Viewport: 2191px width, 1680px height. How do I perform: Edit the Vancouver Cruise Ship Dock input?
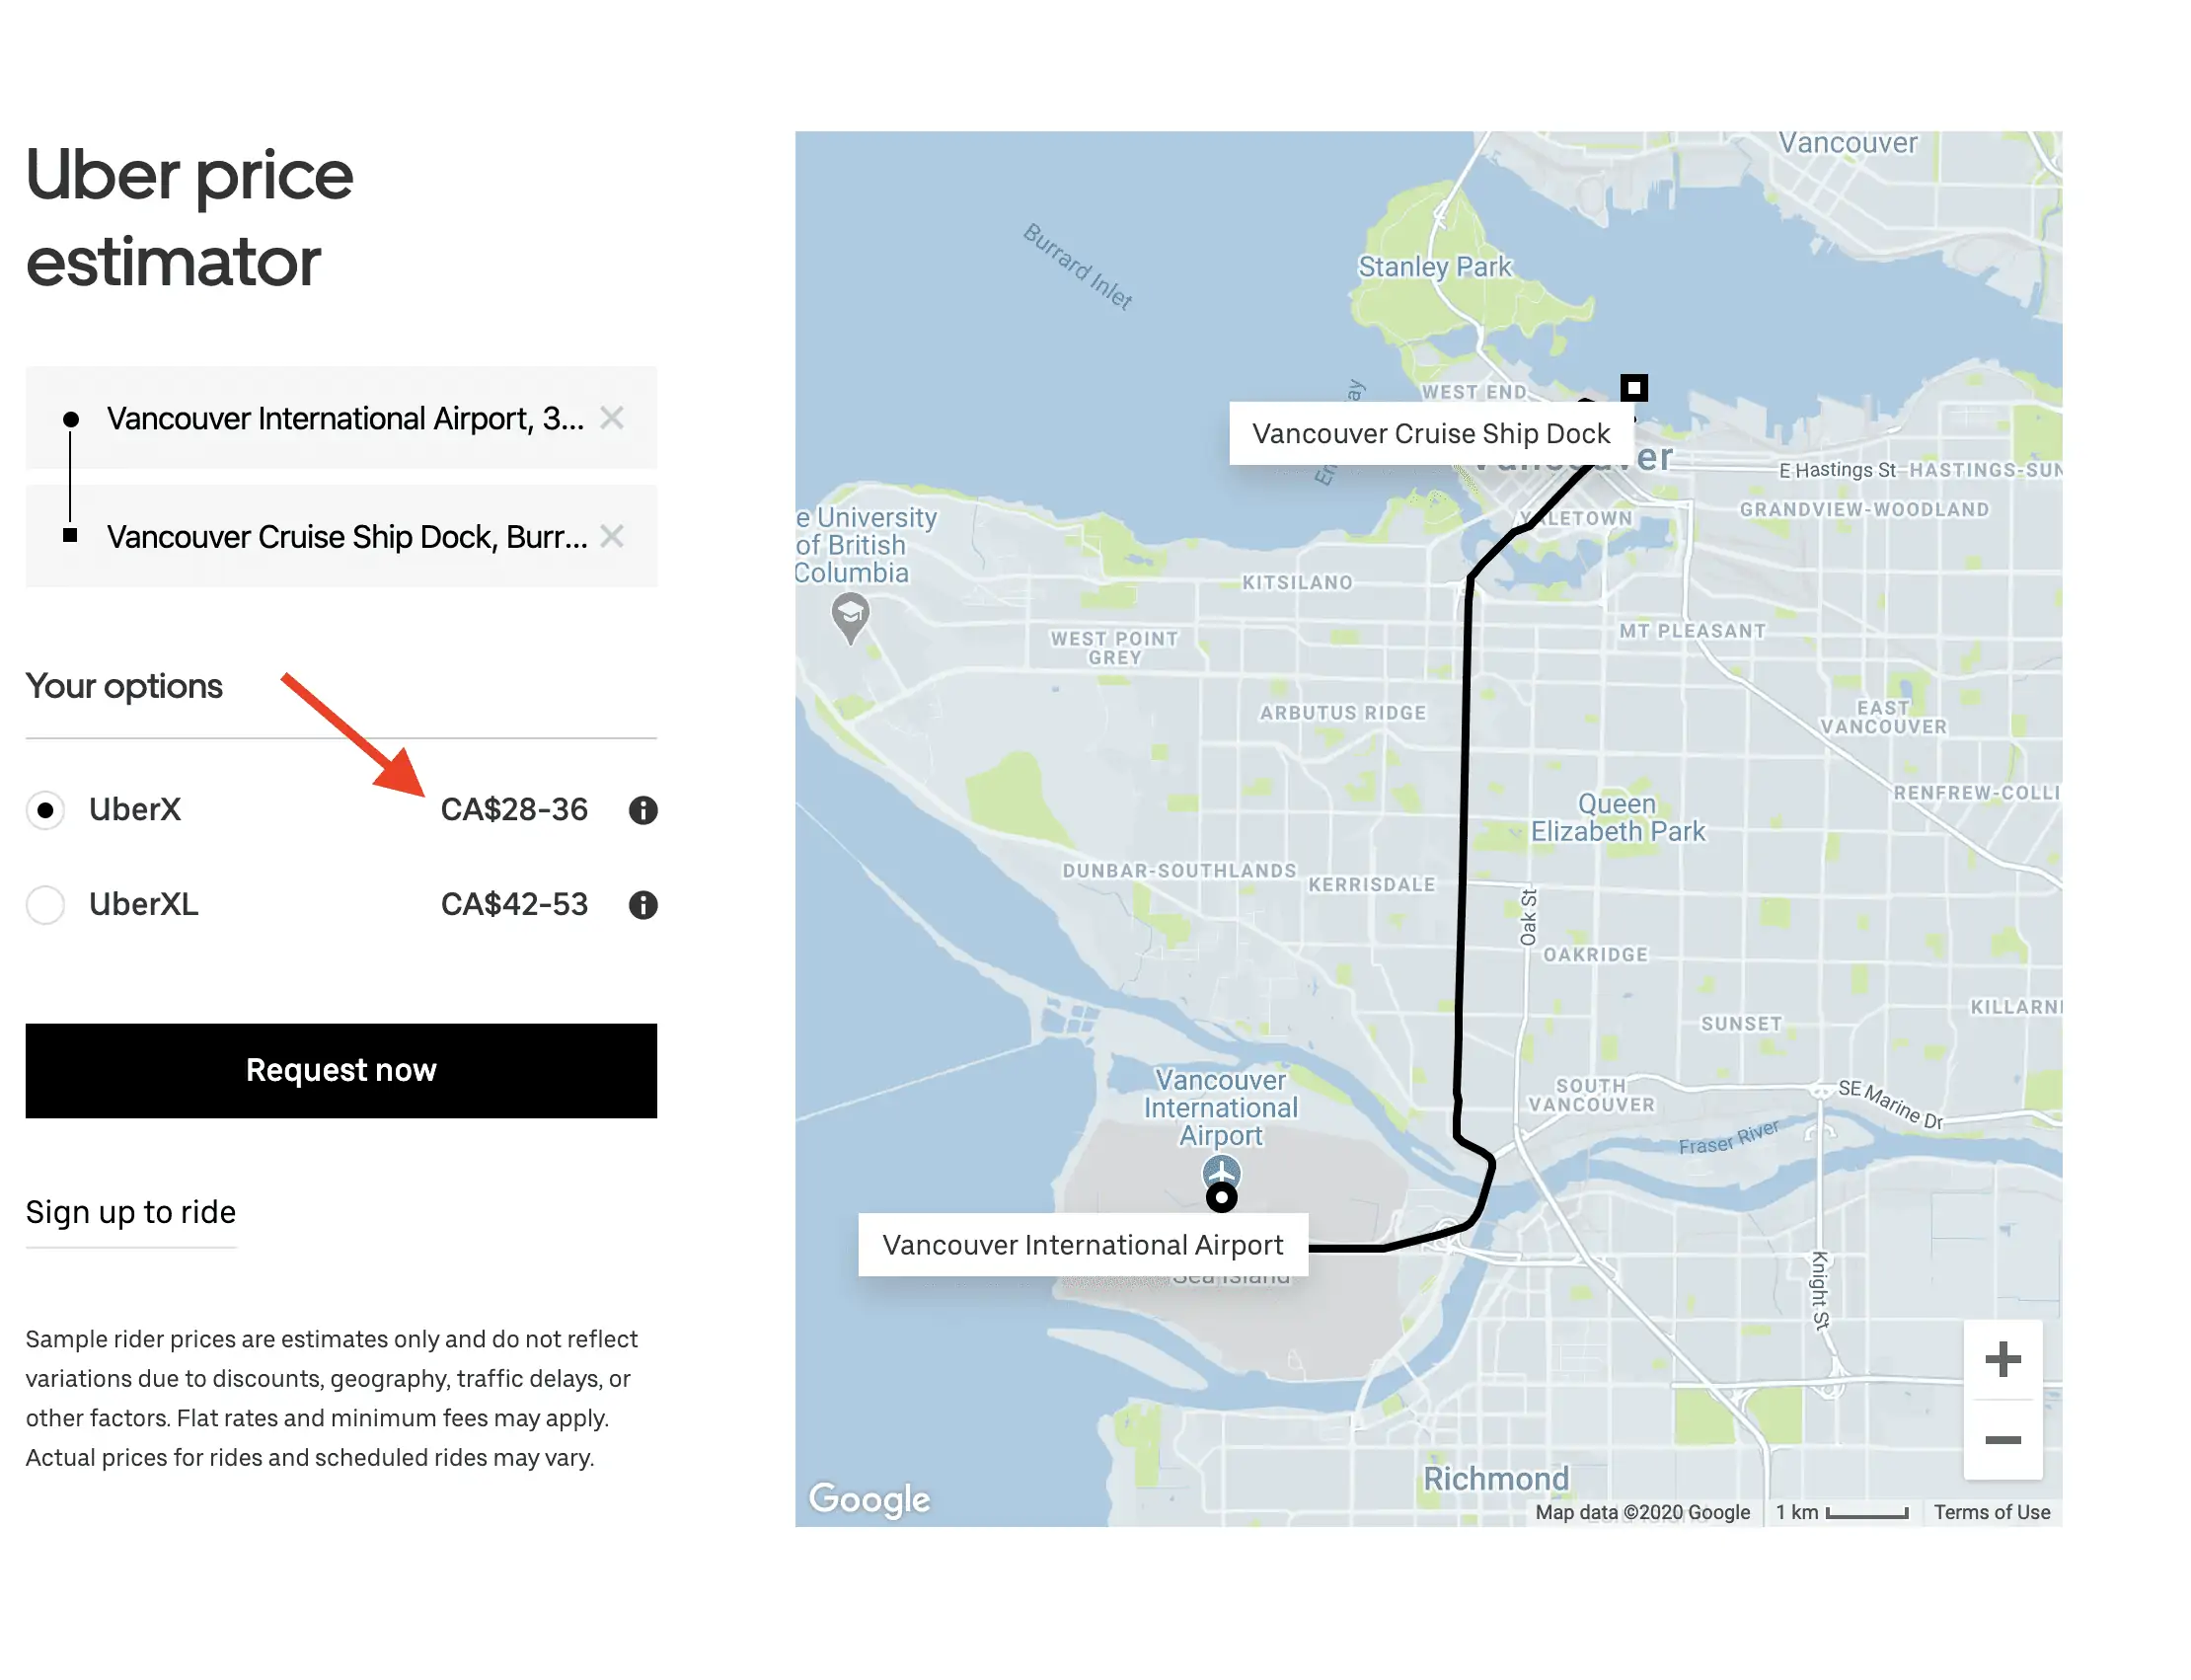[347, 537]
